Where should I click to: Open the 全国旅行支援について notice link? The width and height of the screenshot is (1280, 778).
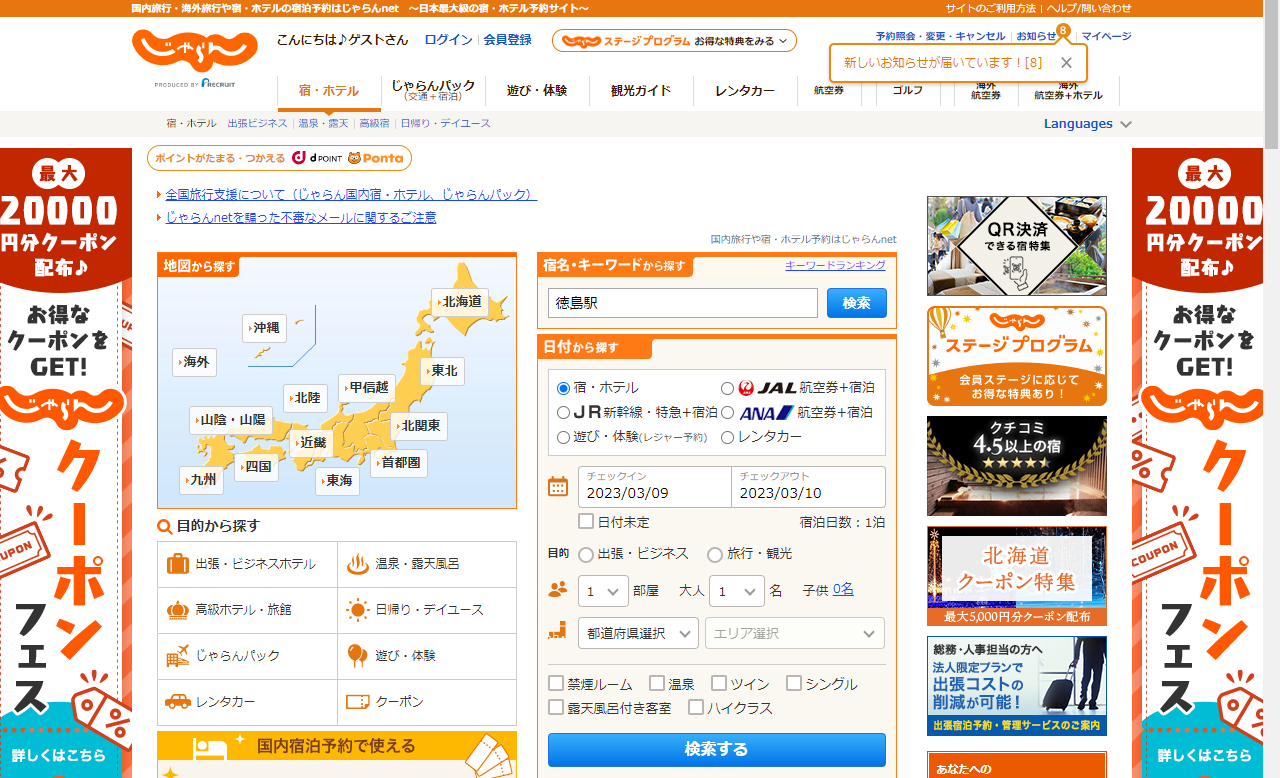click(351, 194)
